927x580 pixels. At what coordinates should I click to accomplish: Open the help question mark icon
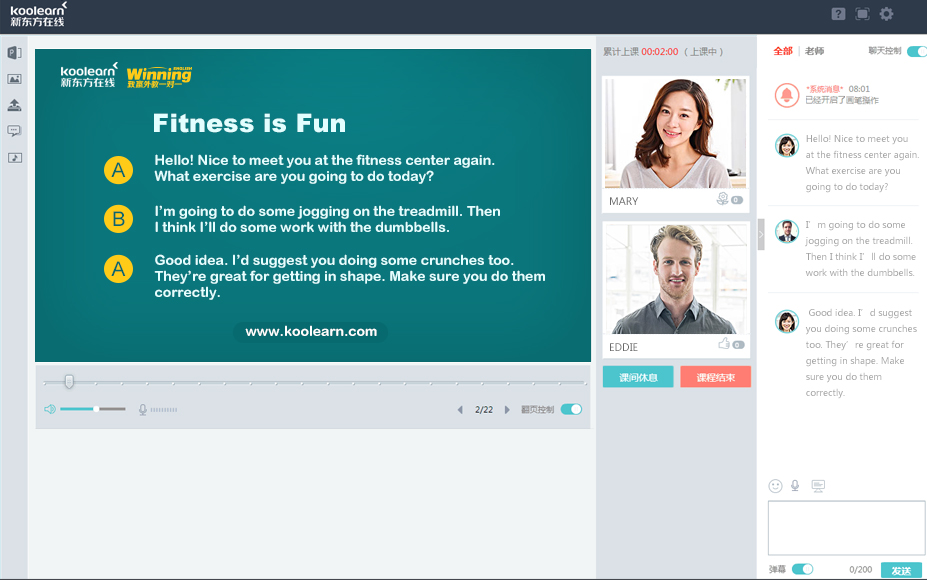pyautogui.click(x=838, y=14)
